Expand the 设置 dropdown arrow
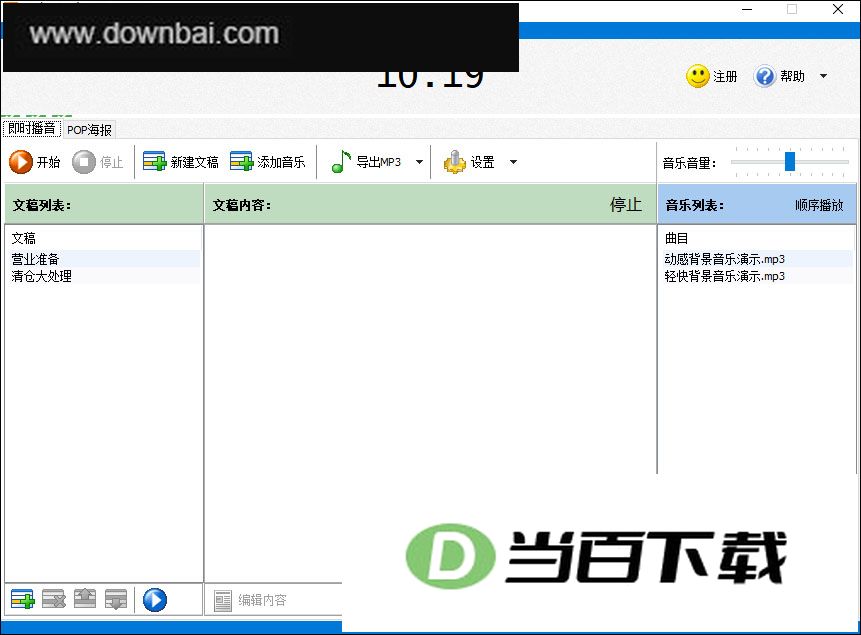The width and height of the screenshot is (861, 635). tap(513, 162)
